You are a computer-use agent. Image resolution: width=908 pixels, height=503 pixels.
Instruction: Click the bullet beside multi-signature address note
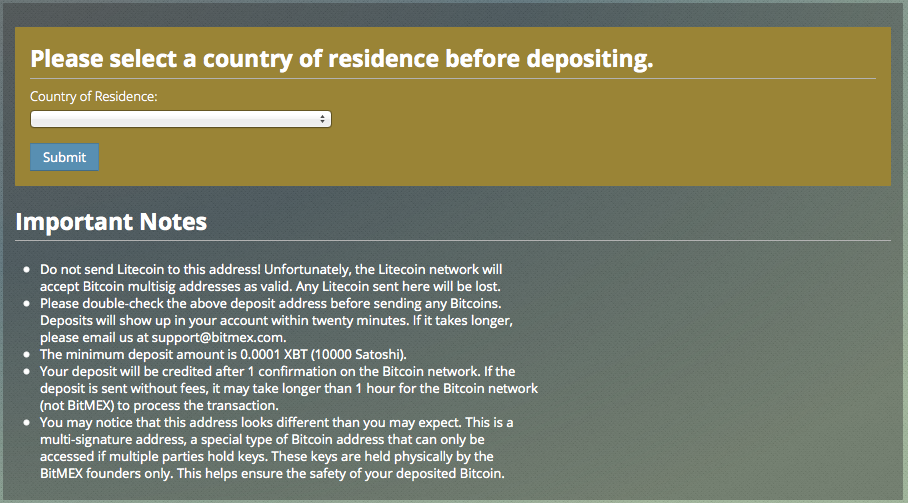click(x=27, y=422)
